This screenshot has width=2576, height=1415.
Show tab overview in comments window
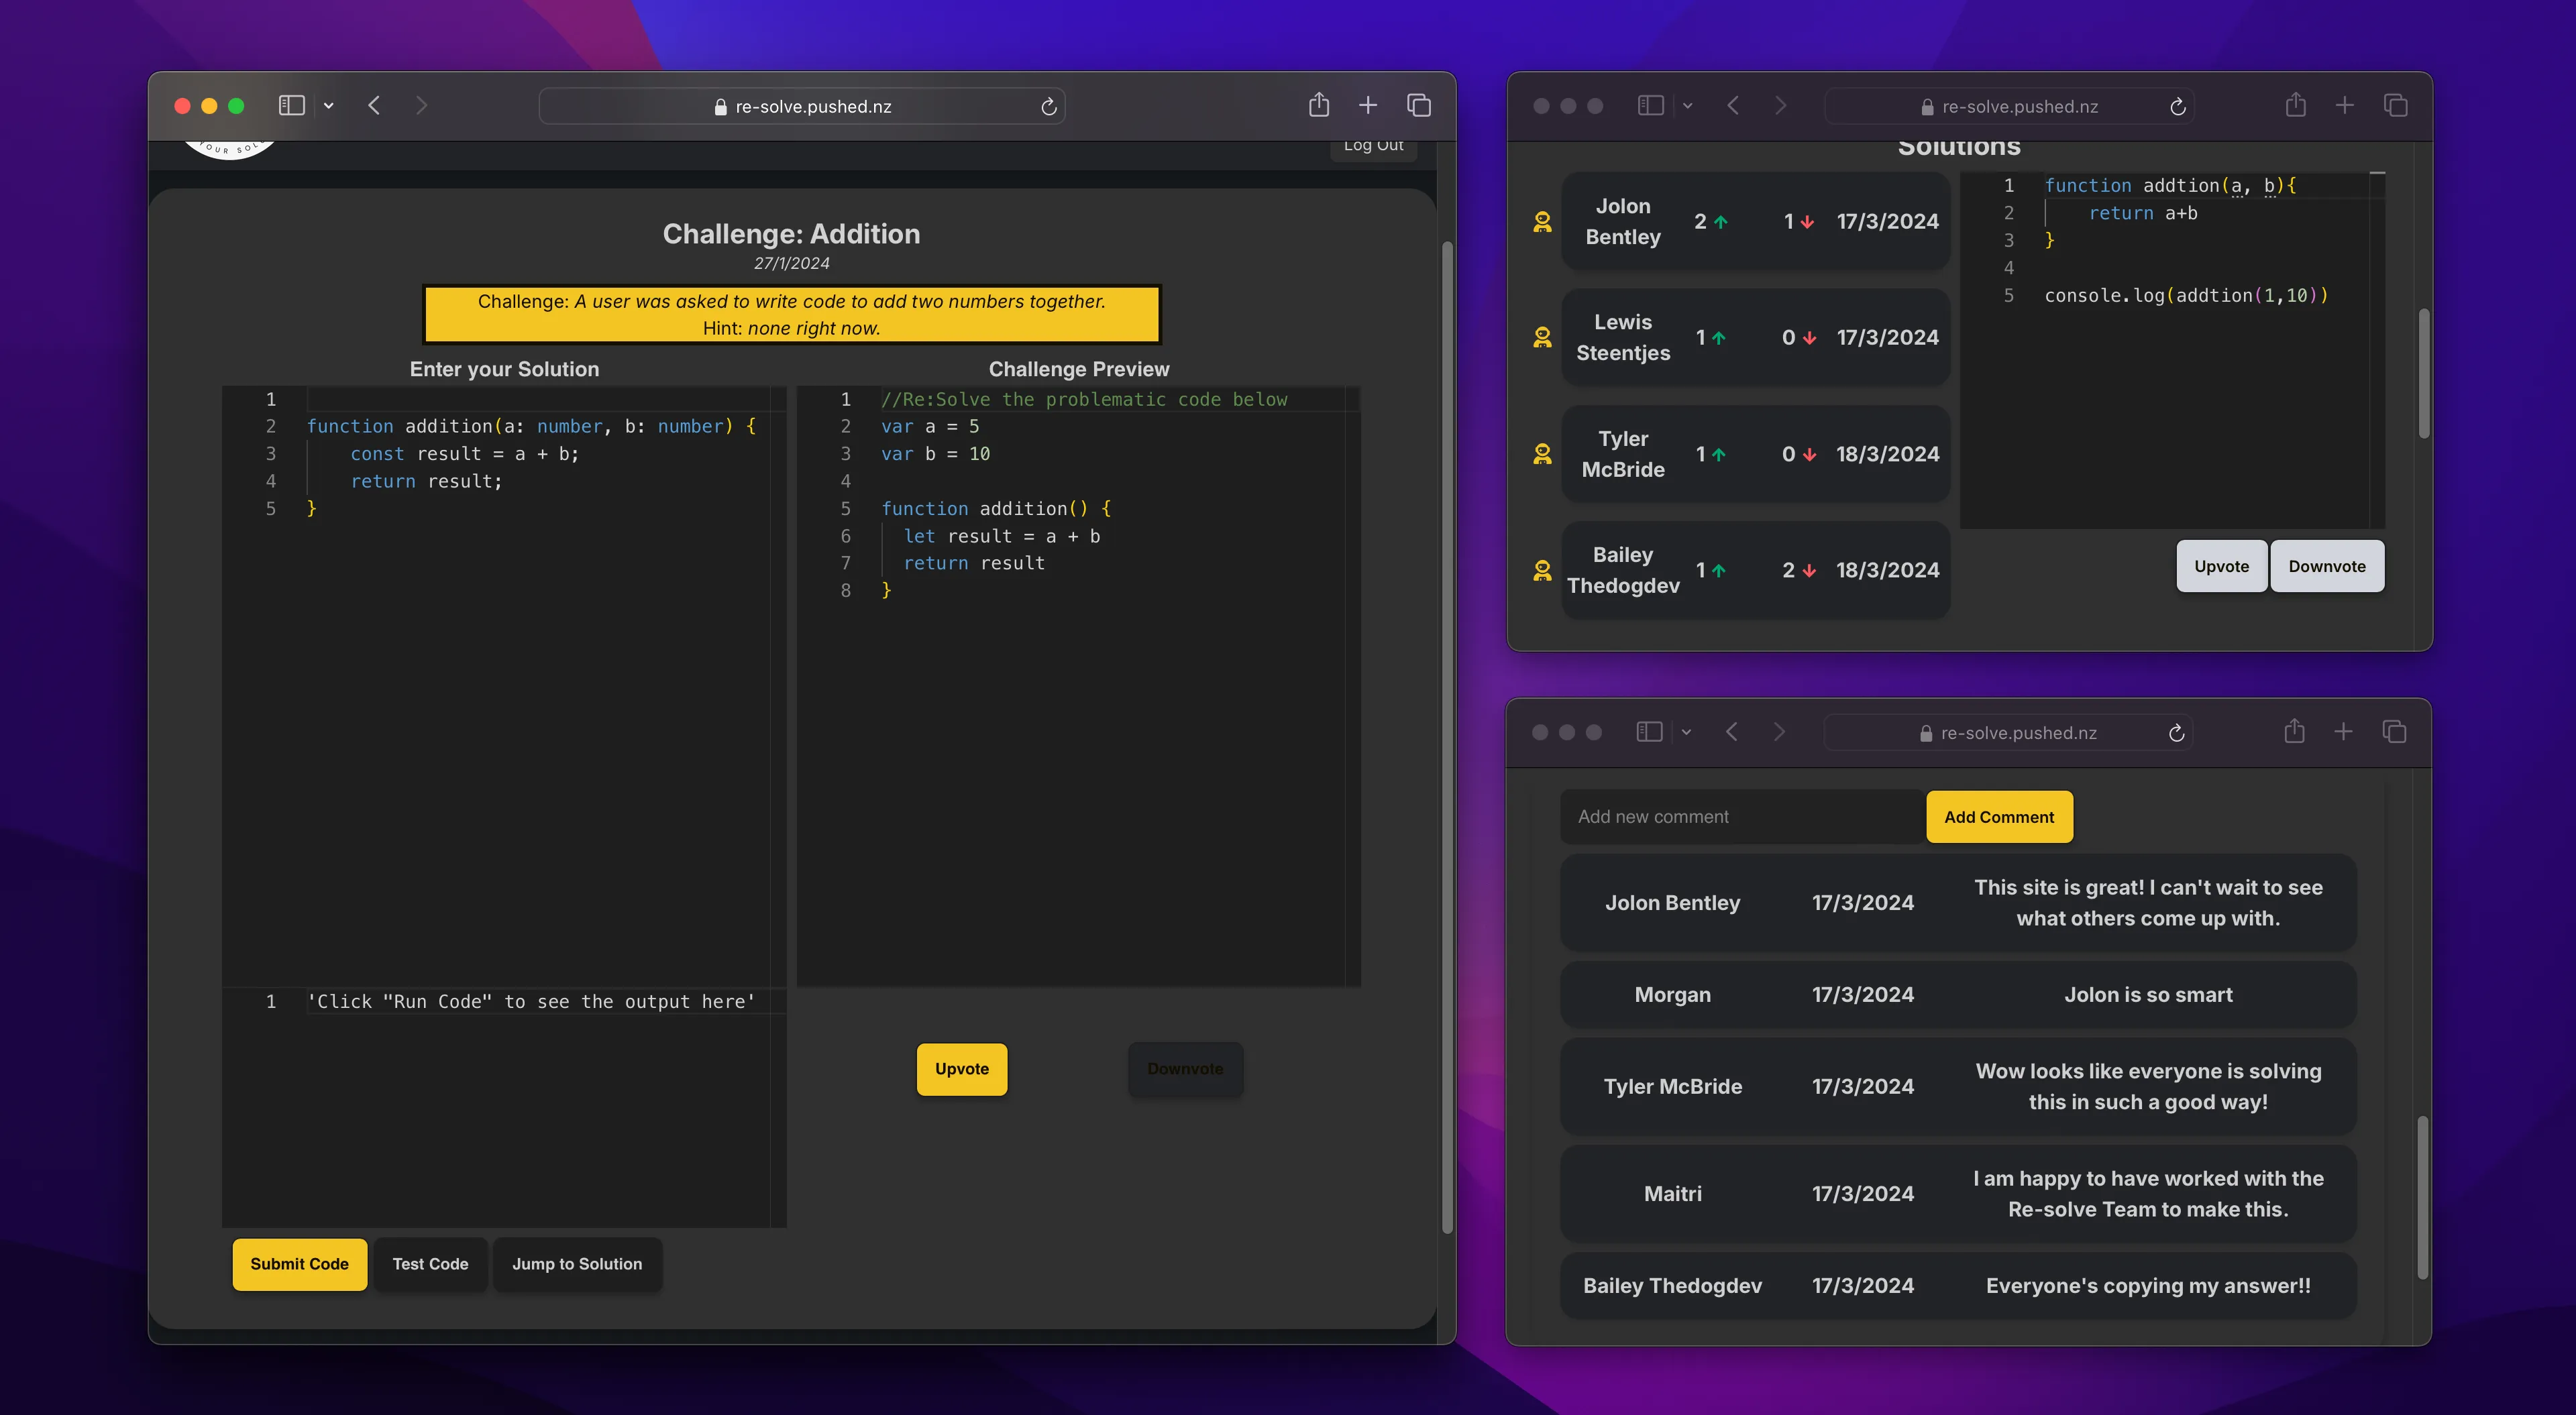(x=2394, y=732)
